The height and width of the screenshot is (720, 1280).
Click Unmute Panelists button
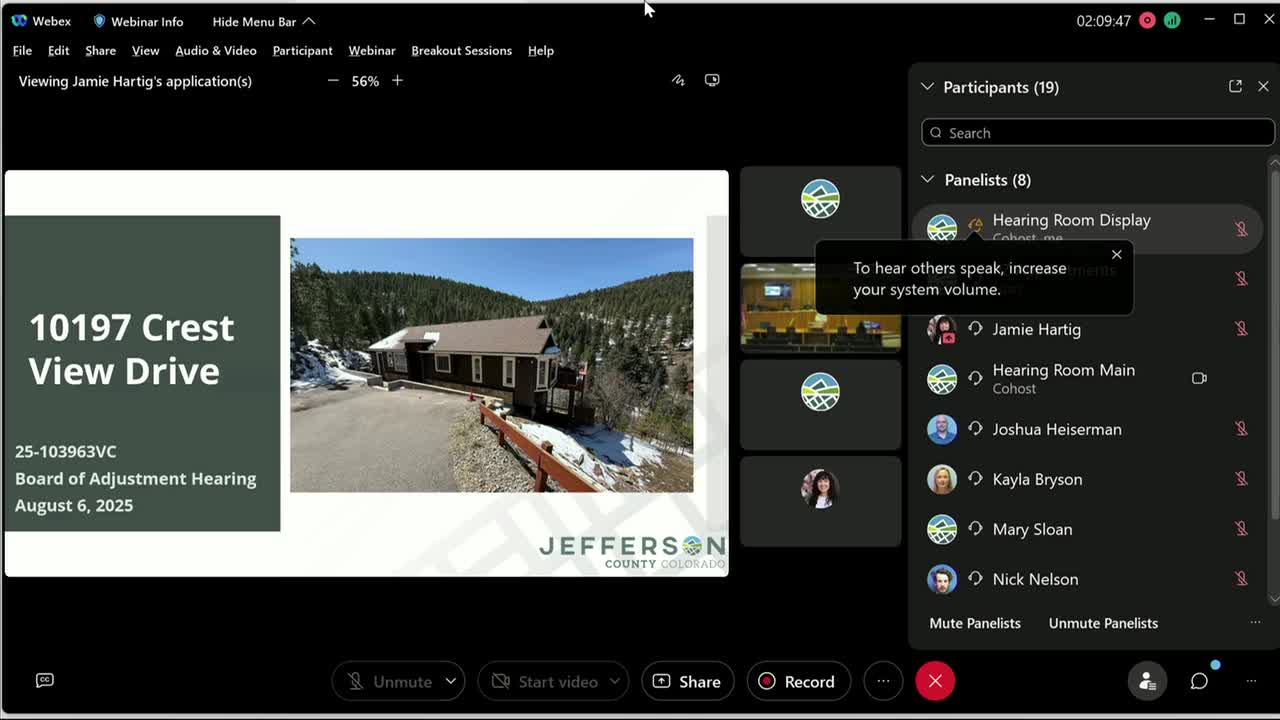pyautogui.click(x=1103, y=623)
